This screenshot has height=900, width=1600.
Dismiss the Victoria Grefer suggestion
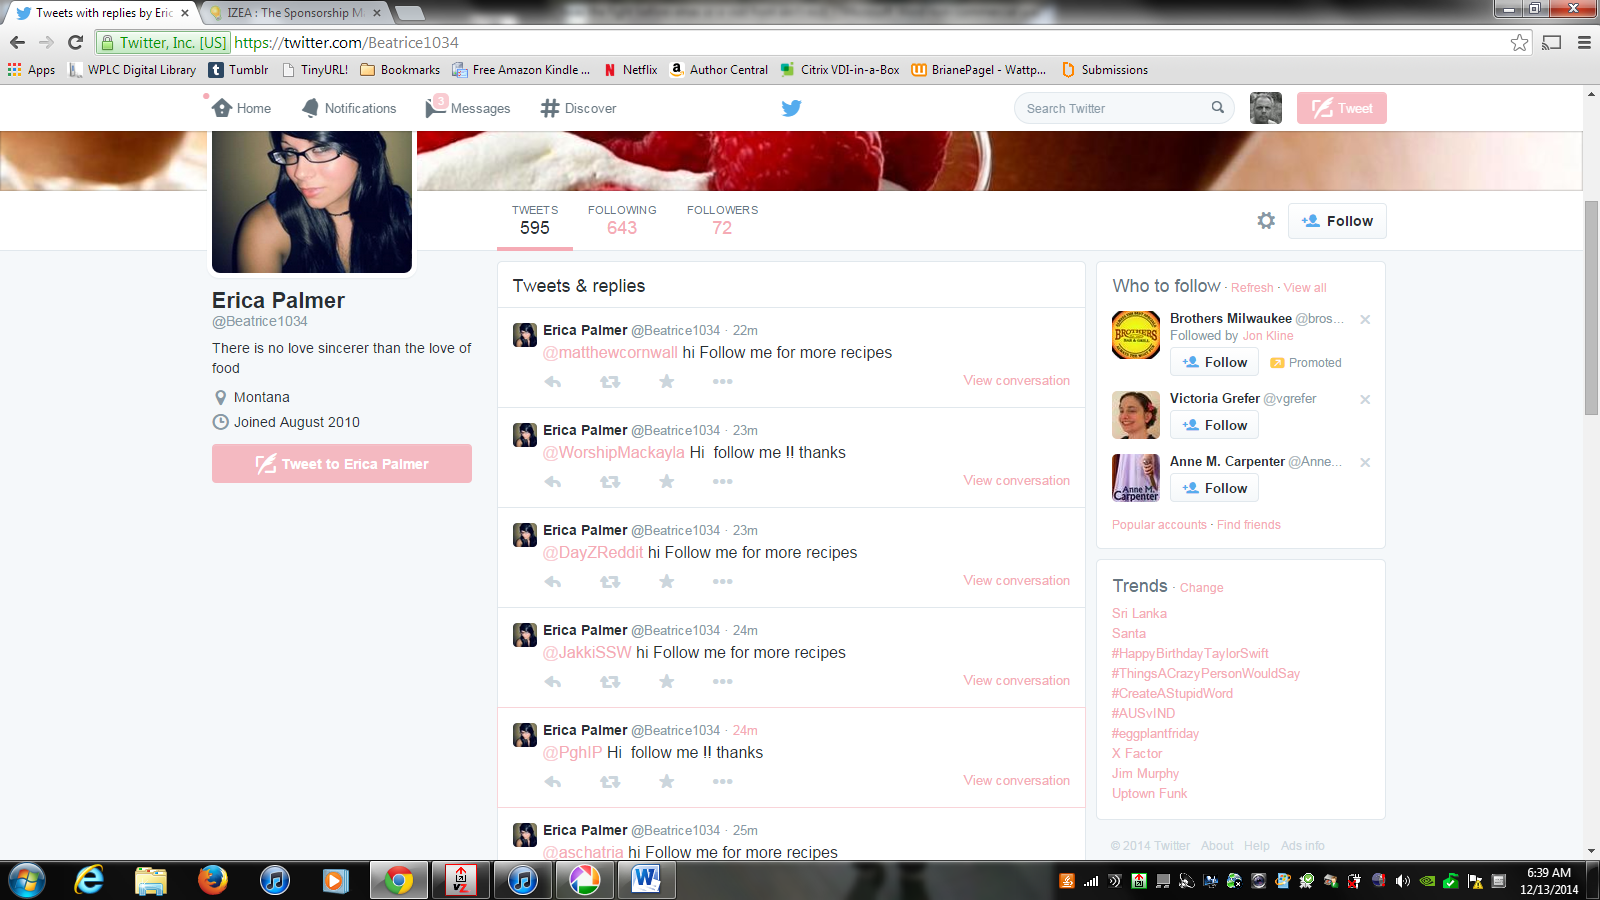(1365, 399)
